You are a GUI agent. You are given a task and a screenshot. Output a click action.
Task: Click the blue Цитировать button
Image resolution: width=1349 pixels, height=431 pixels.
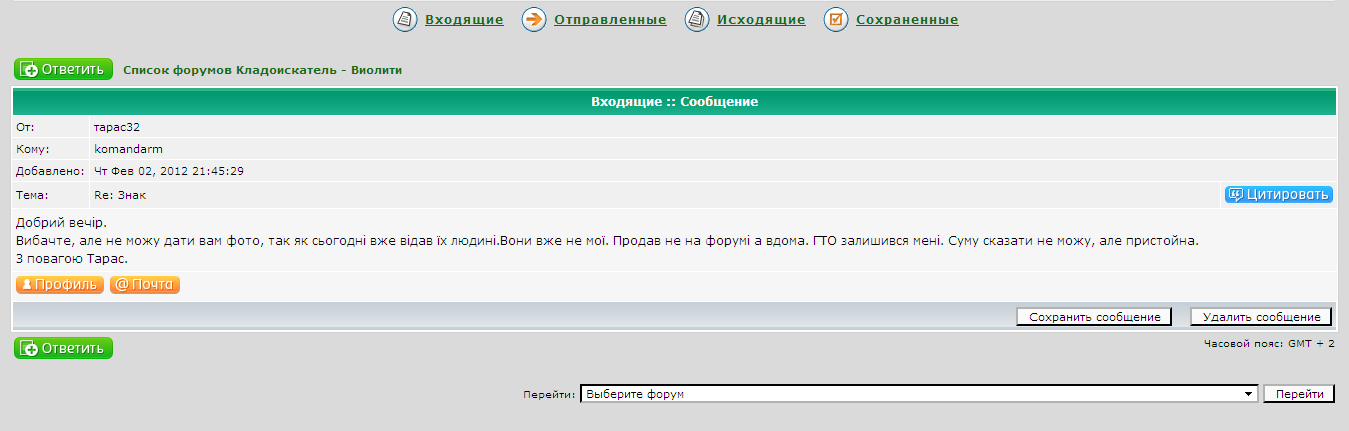(x=1278, y=195)
